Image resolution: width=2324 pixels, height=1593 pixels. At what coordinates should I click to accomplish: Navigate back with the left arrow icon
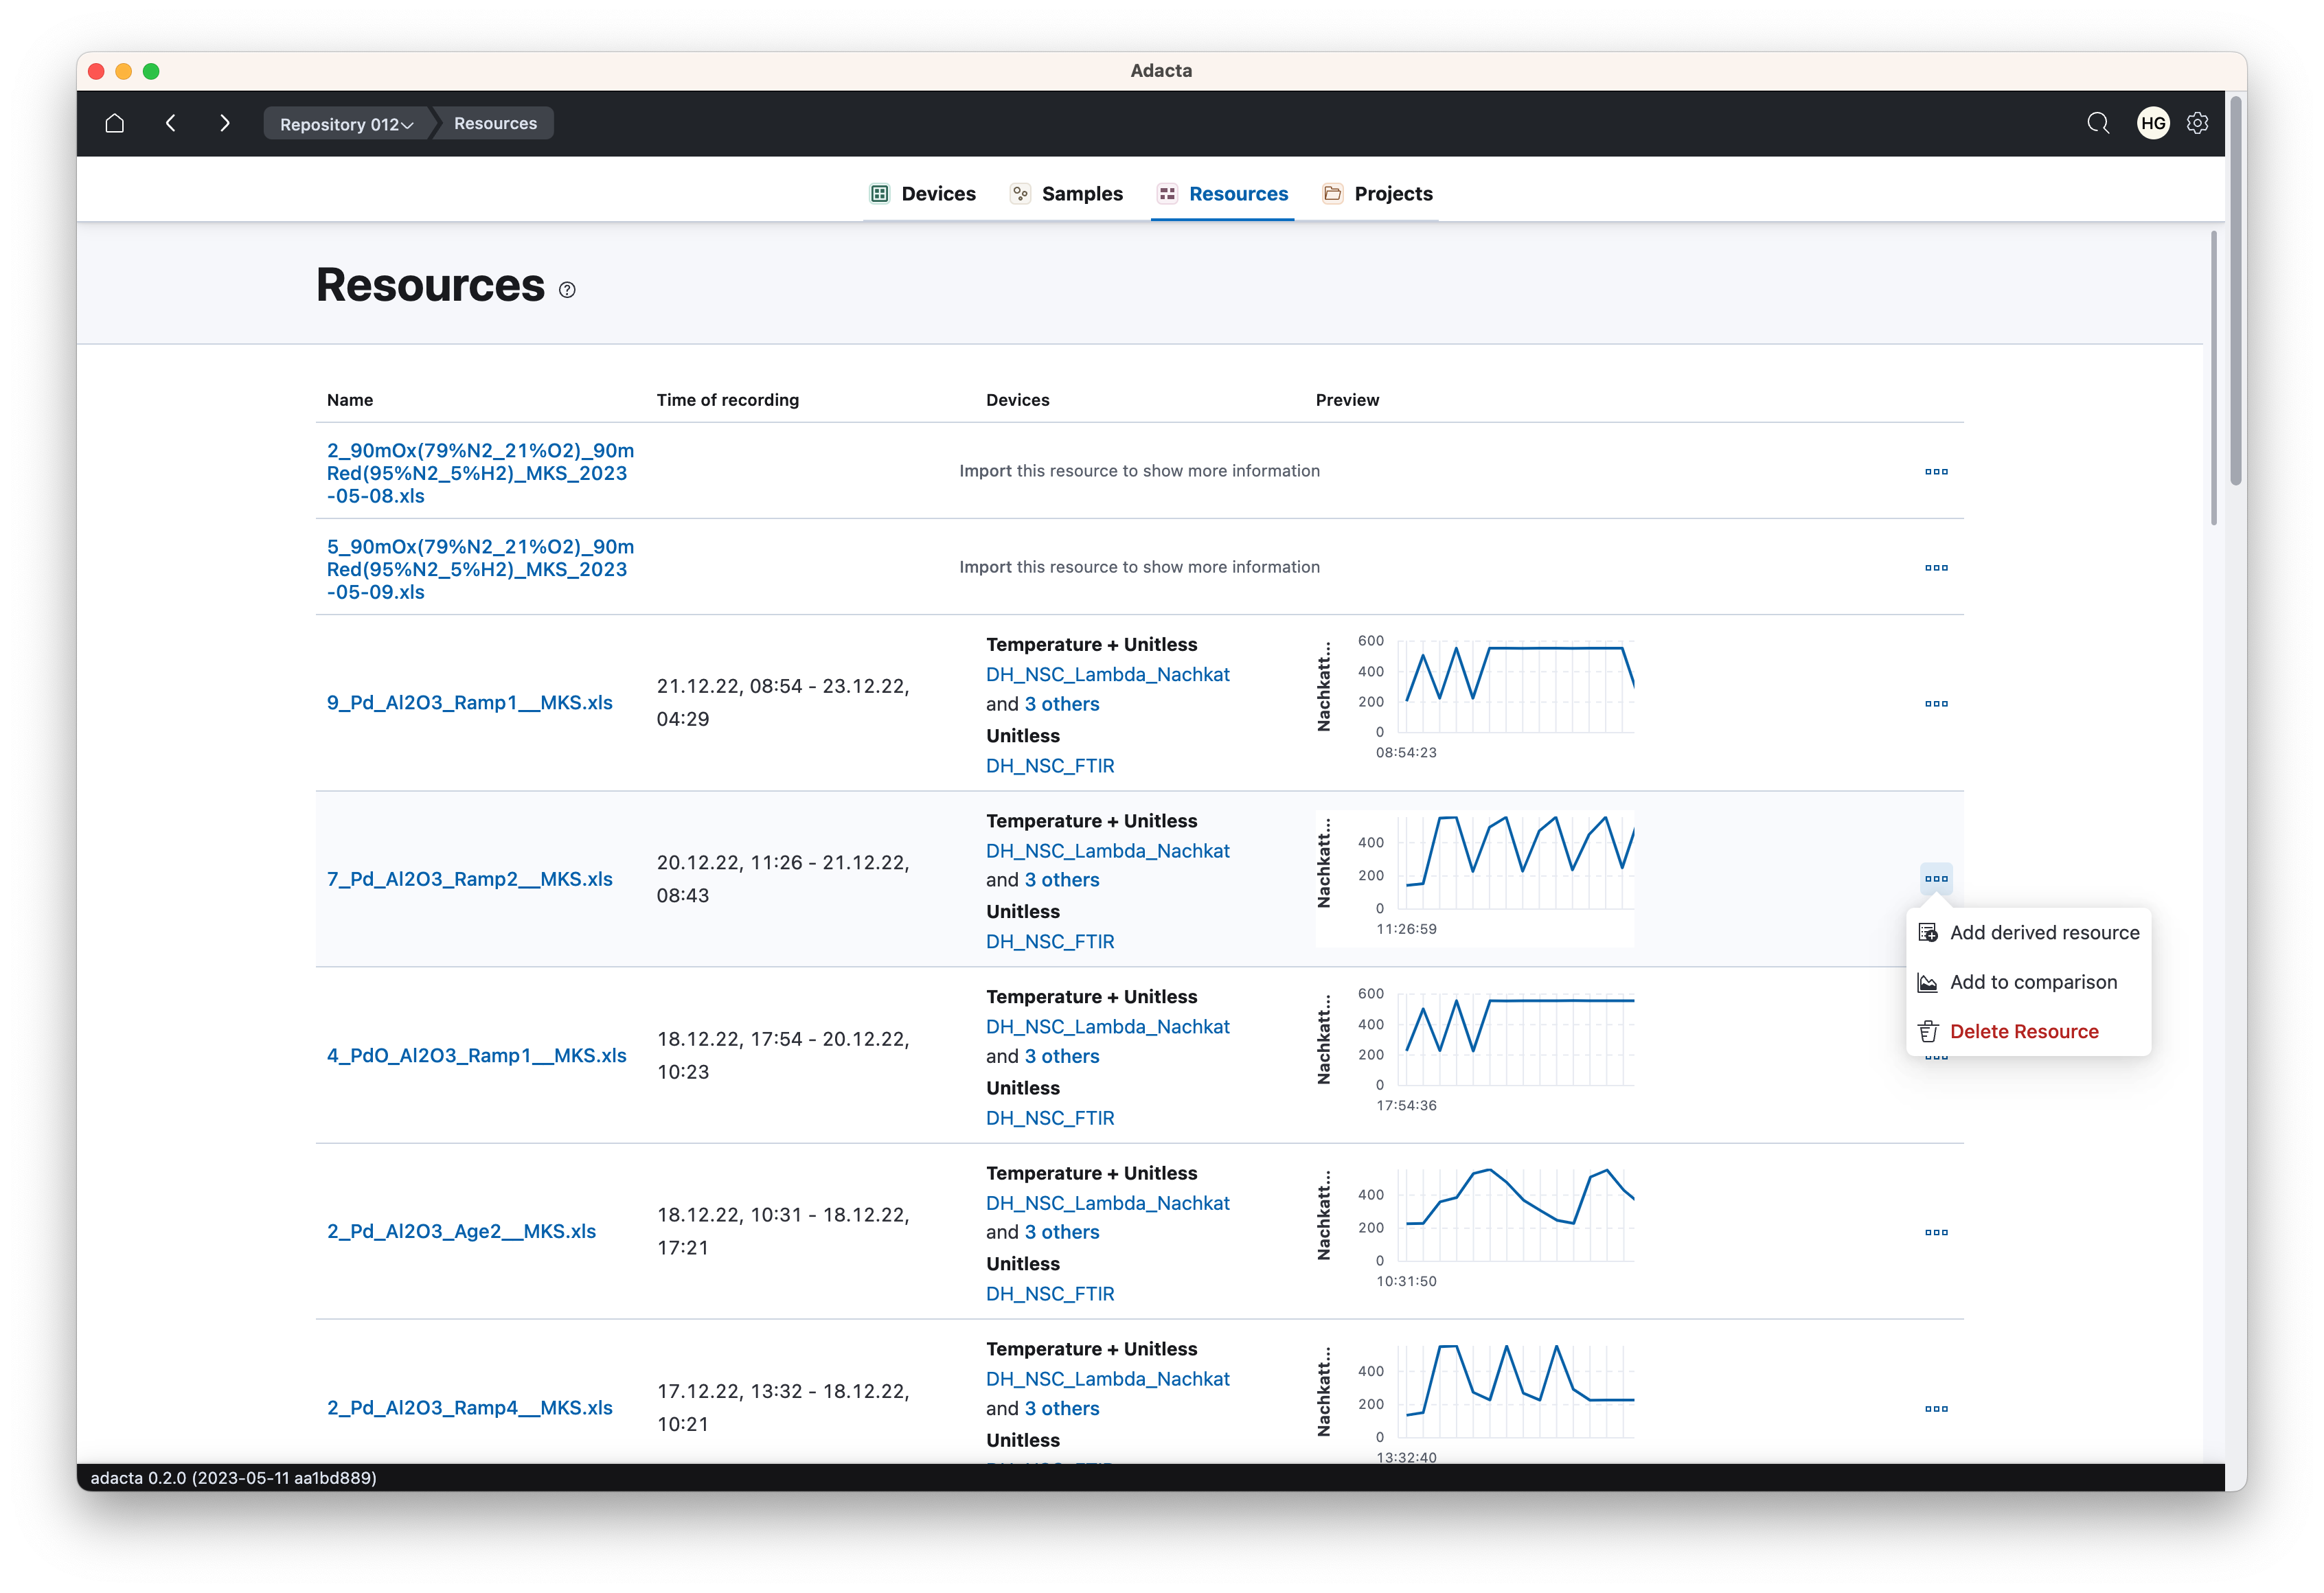click(170, 123)
